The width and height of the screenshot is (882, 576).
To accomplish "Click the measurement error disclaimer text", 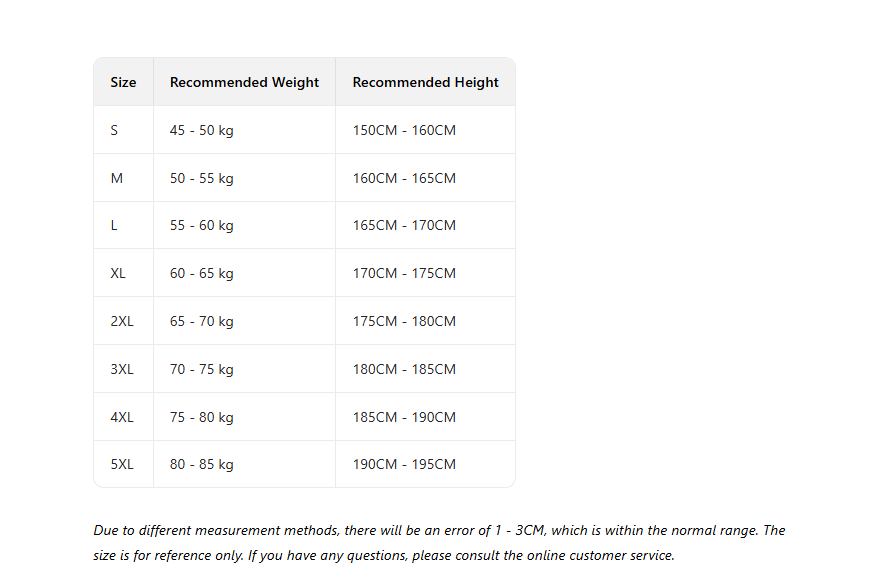I will coord(439,543).
